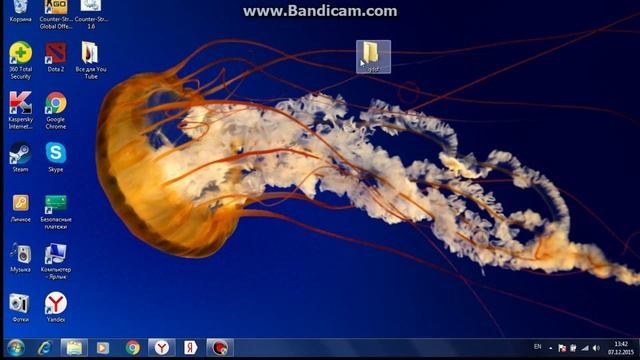Open the network signal tray icon

(x=585, y=348)
